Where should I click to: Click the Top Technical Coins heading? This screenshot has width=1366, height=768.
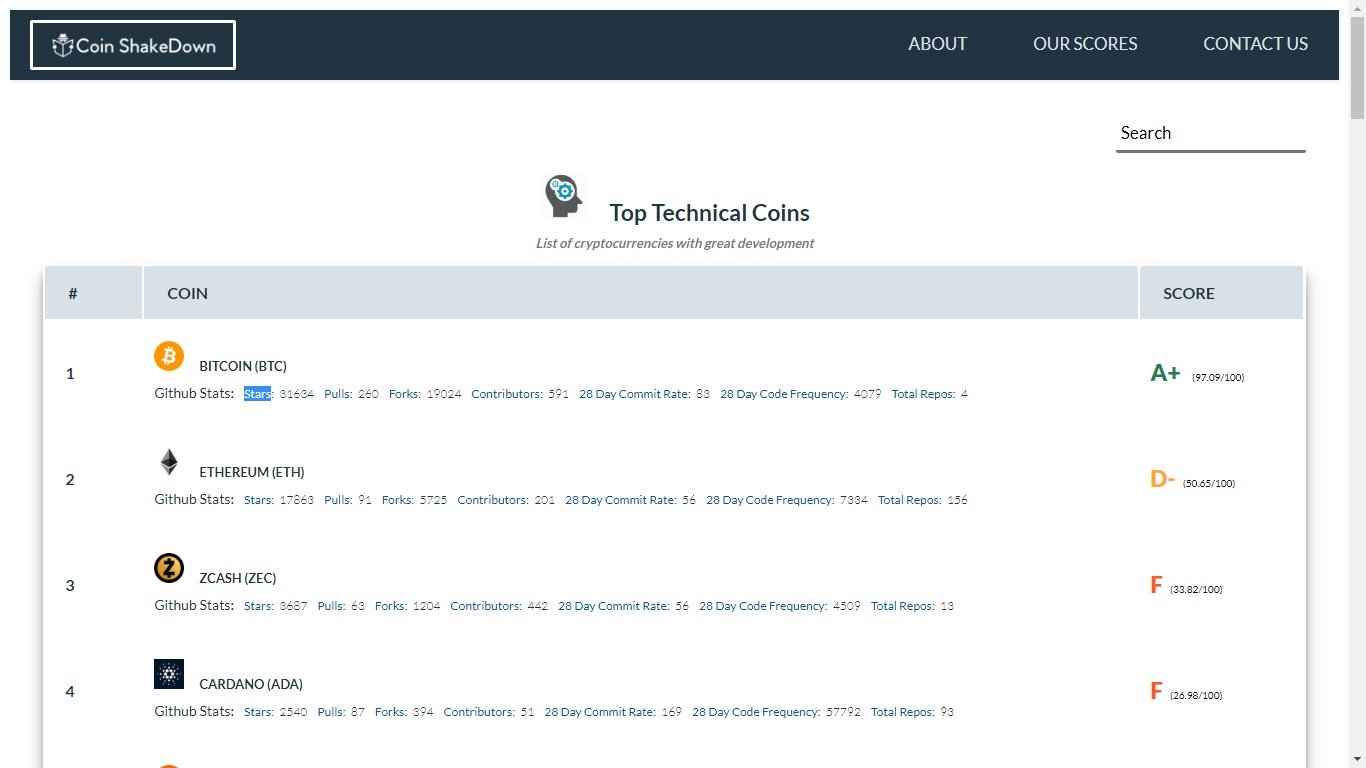point(709,213)
